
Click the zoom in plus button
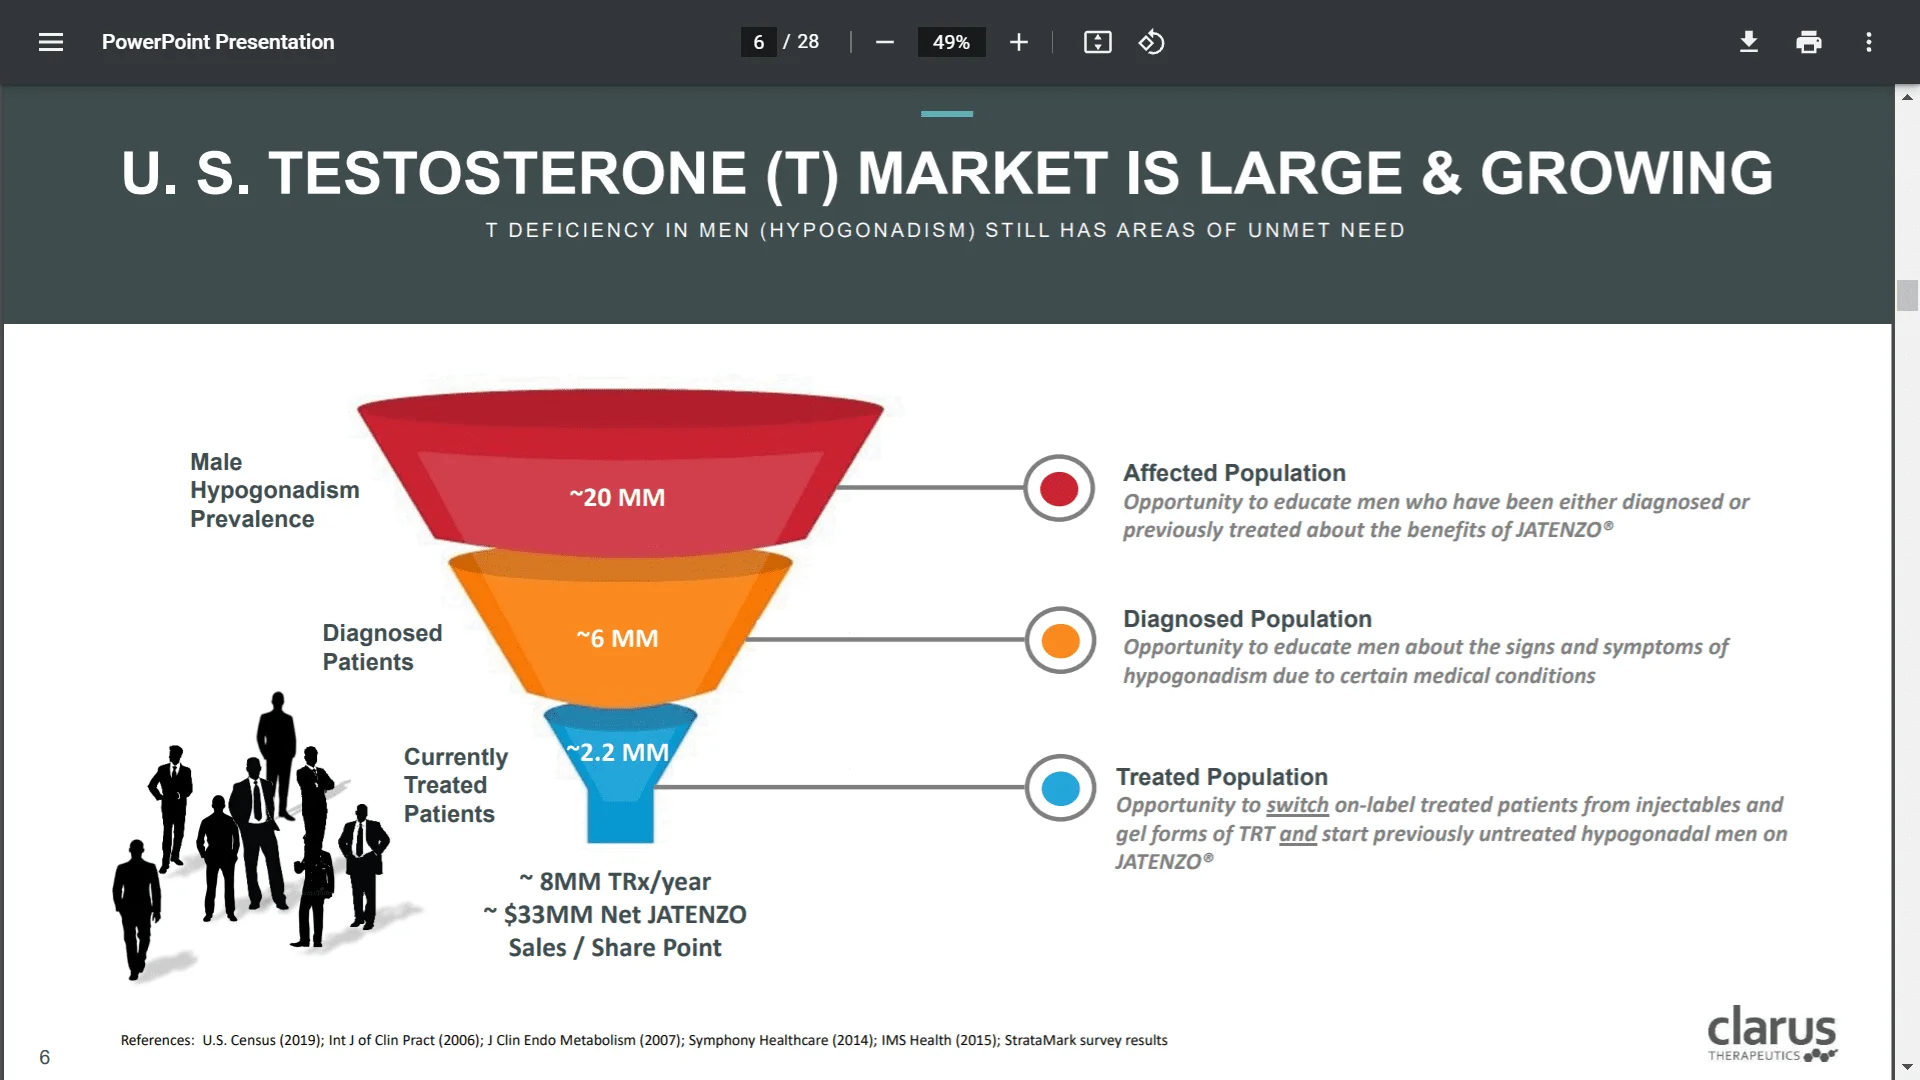click(1018, 42)
